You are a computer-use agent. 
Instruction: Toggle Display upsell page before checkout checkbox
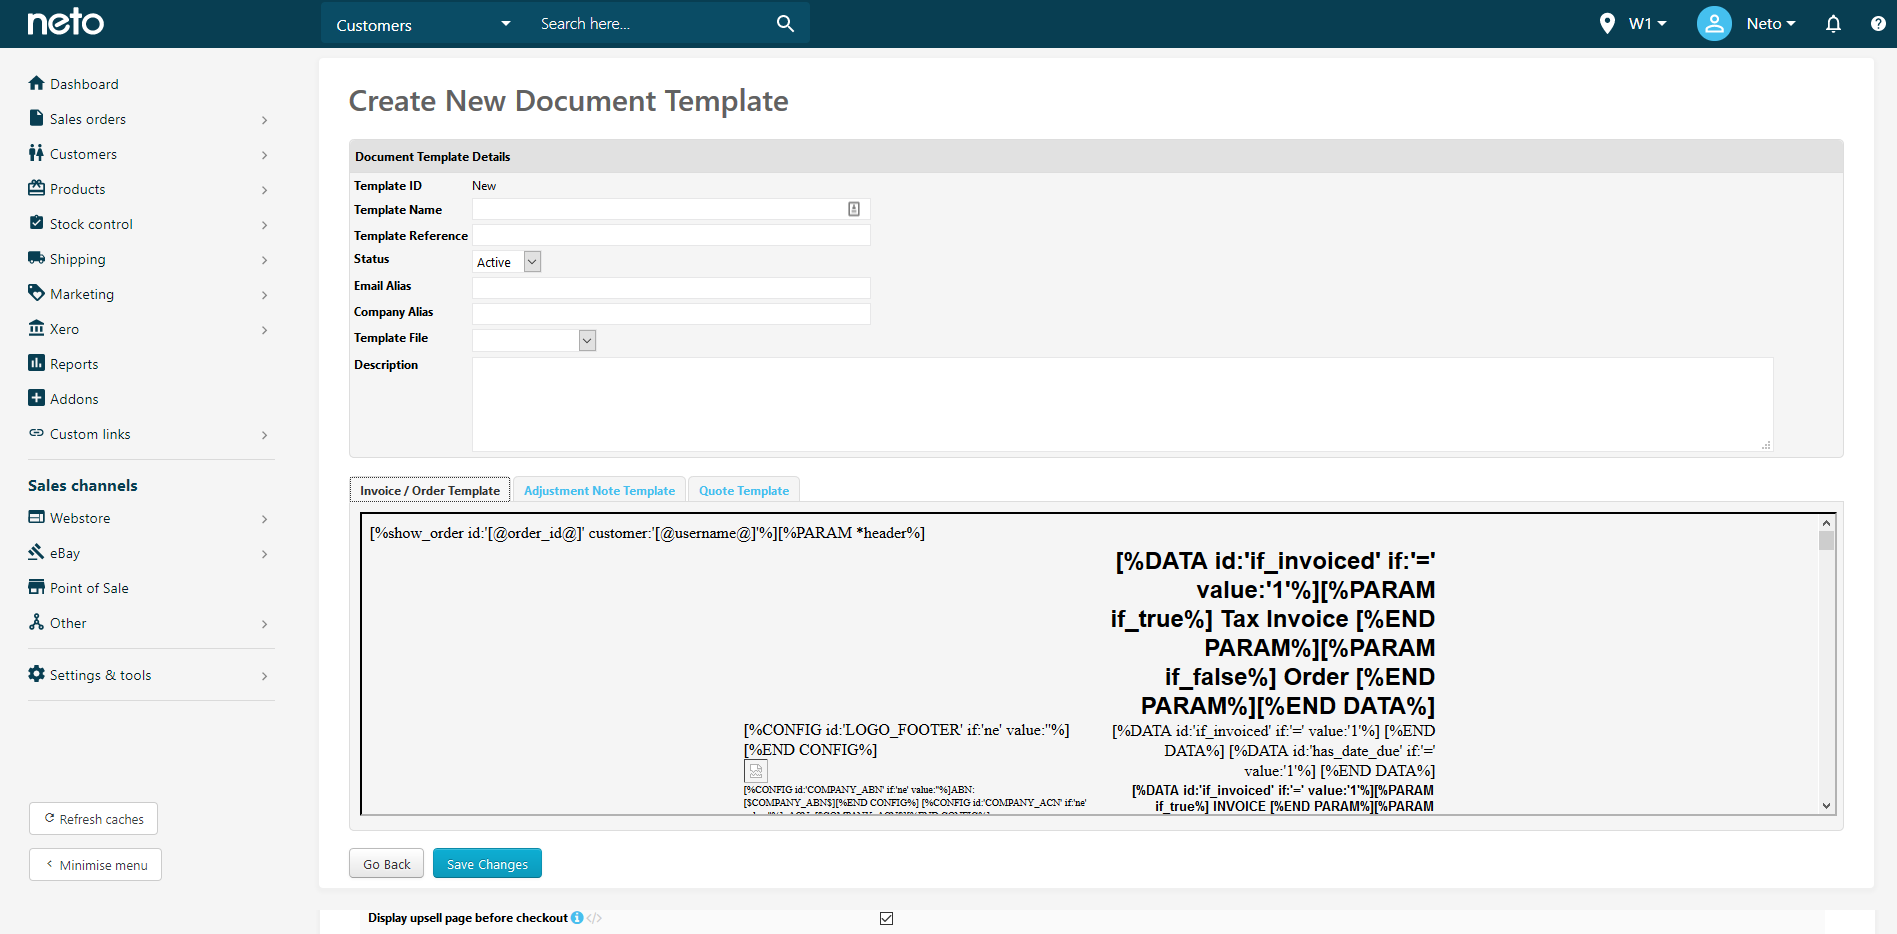(x=886, y=918)
